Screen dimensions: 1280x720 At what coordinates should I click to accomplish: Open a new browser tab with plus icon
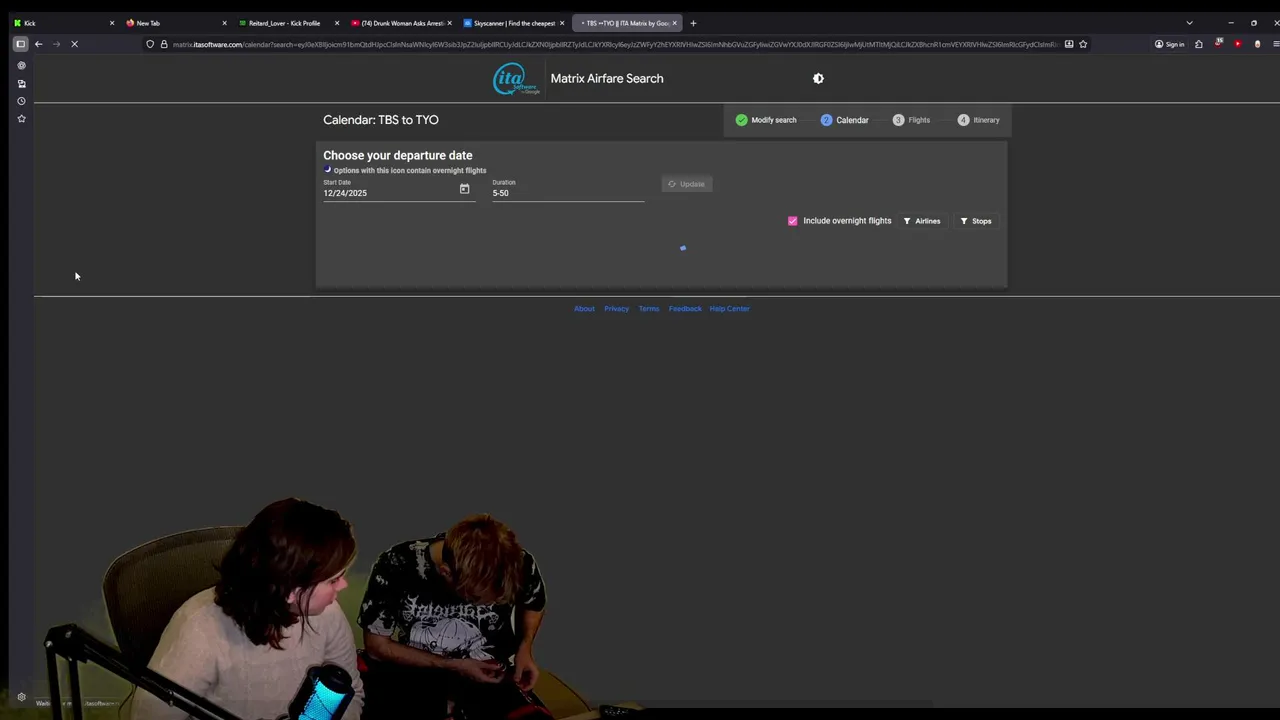693,23
